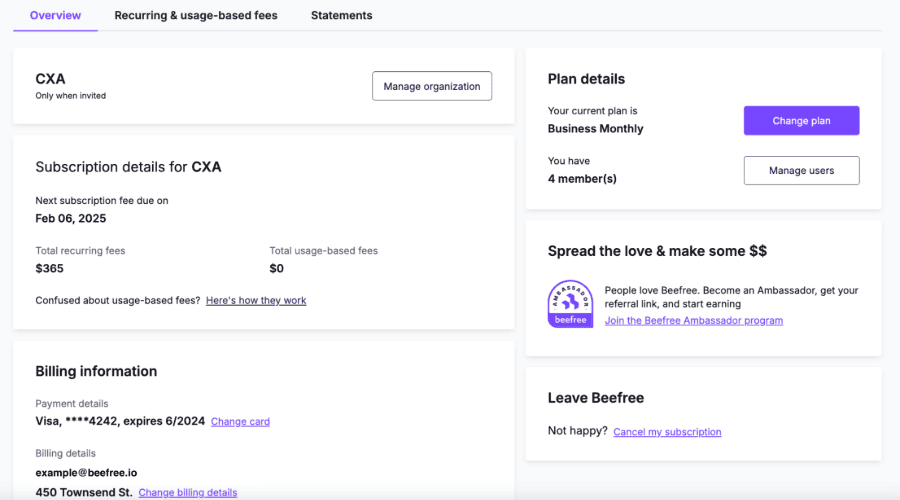Click the Change card link

(x=240, y=422)
